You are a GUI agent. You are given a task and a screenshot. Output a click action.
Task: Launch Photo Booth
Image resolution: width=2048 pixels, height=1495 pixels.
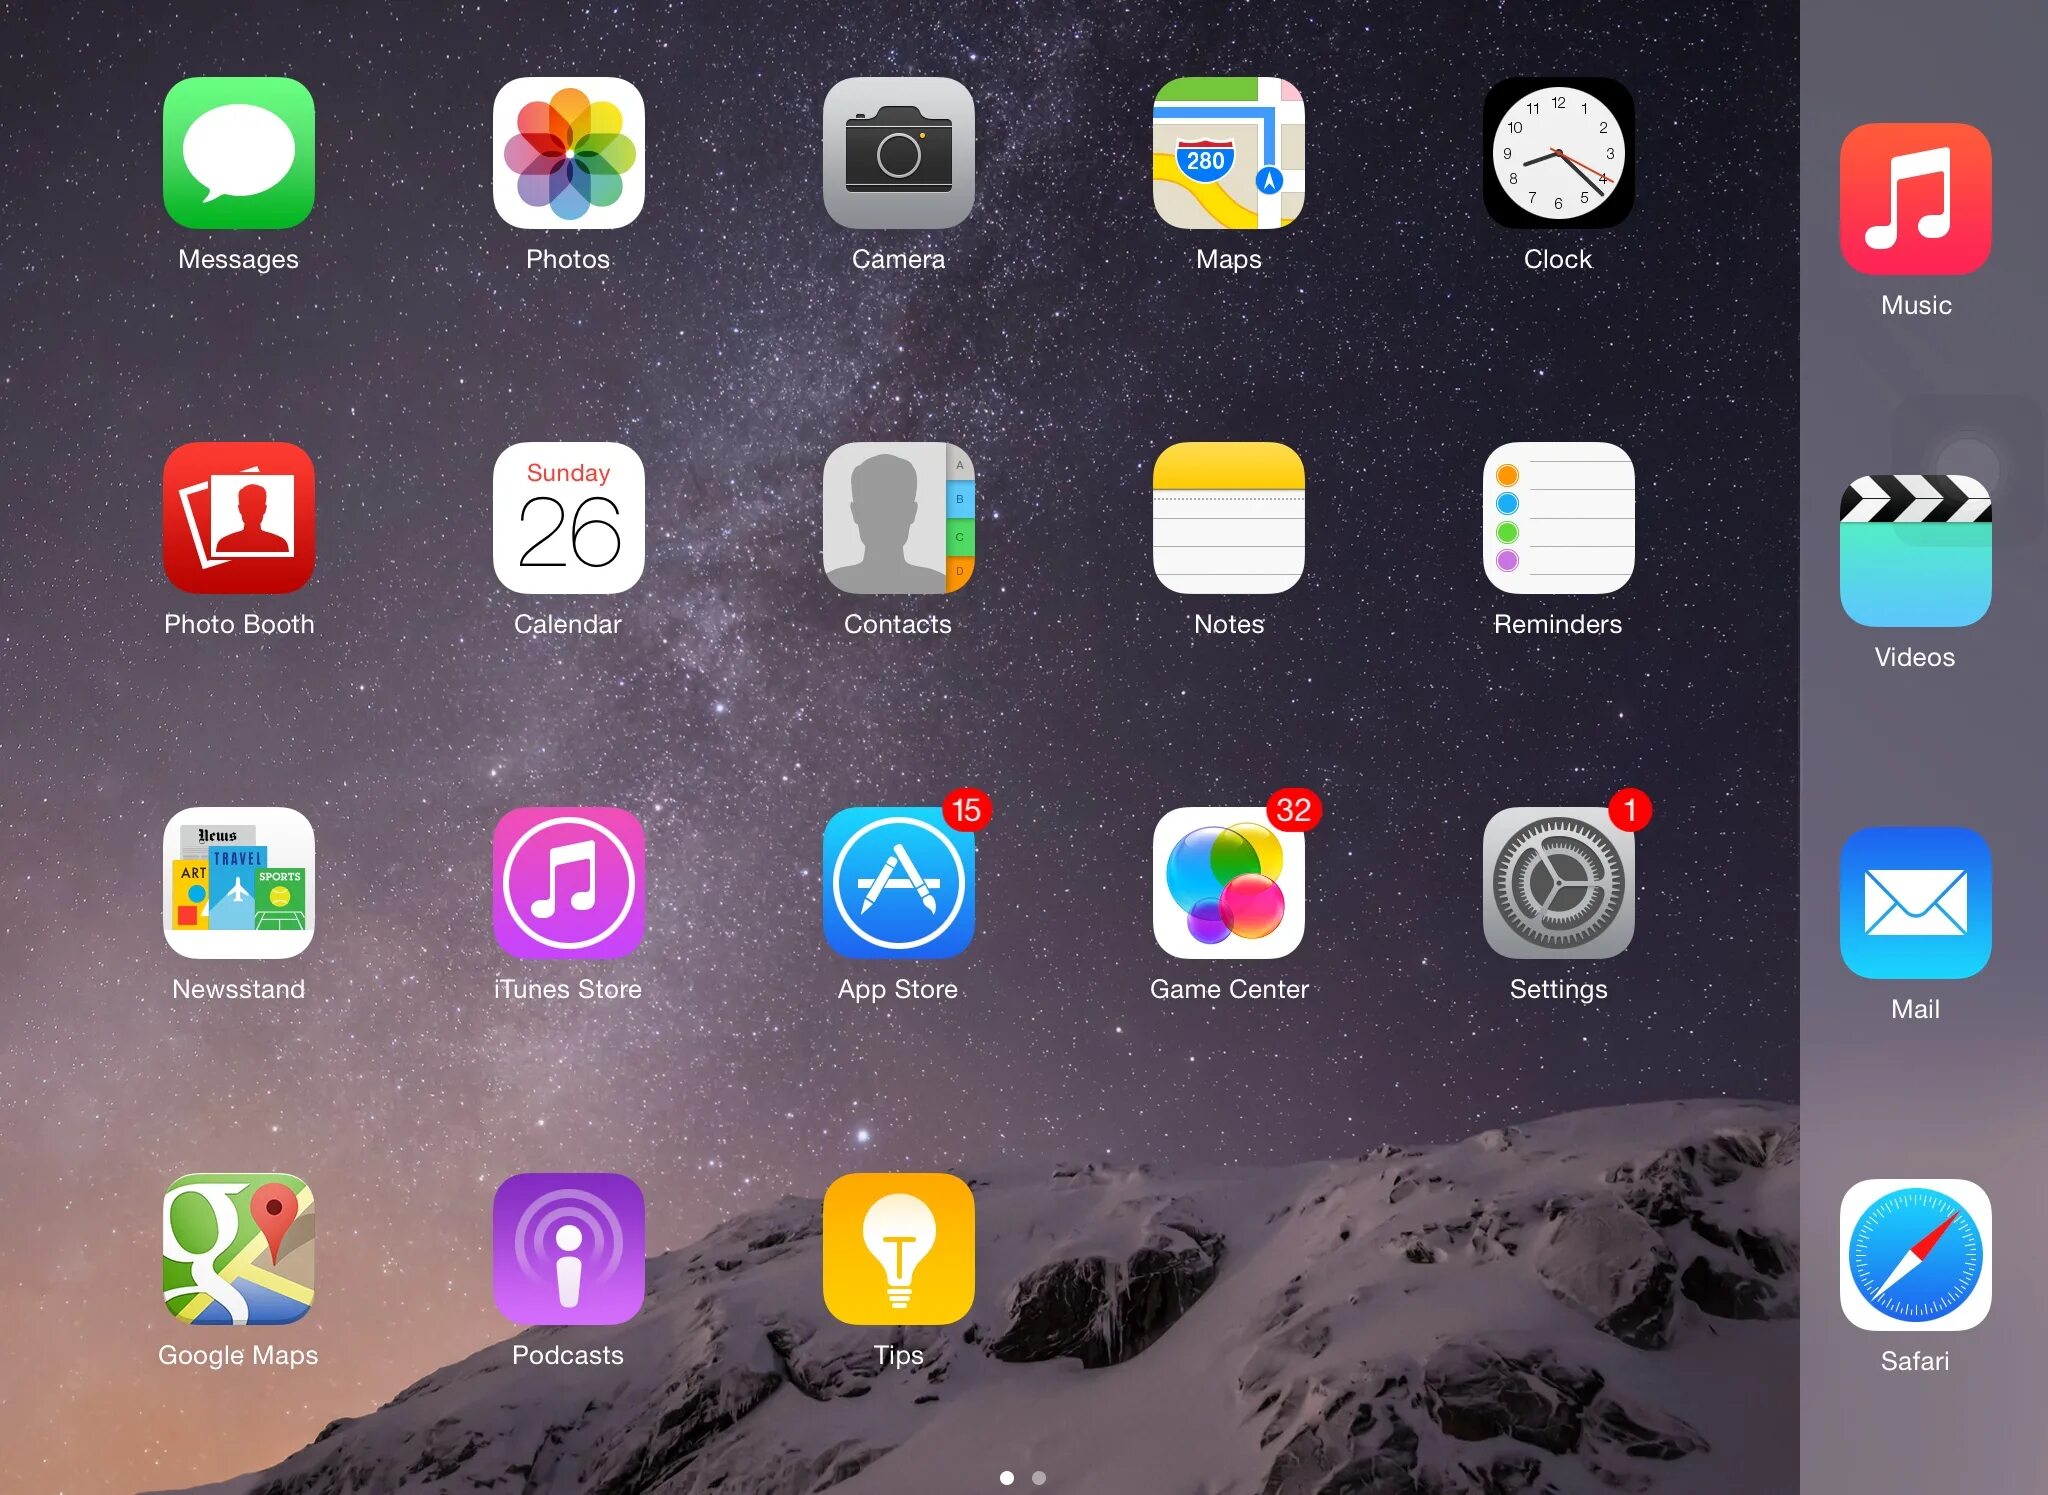[238, 518]
